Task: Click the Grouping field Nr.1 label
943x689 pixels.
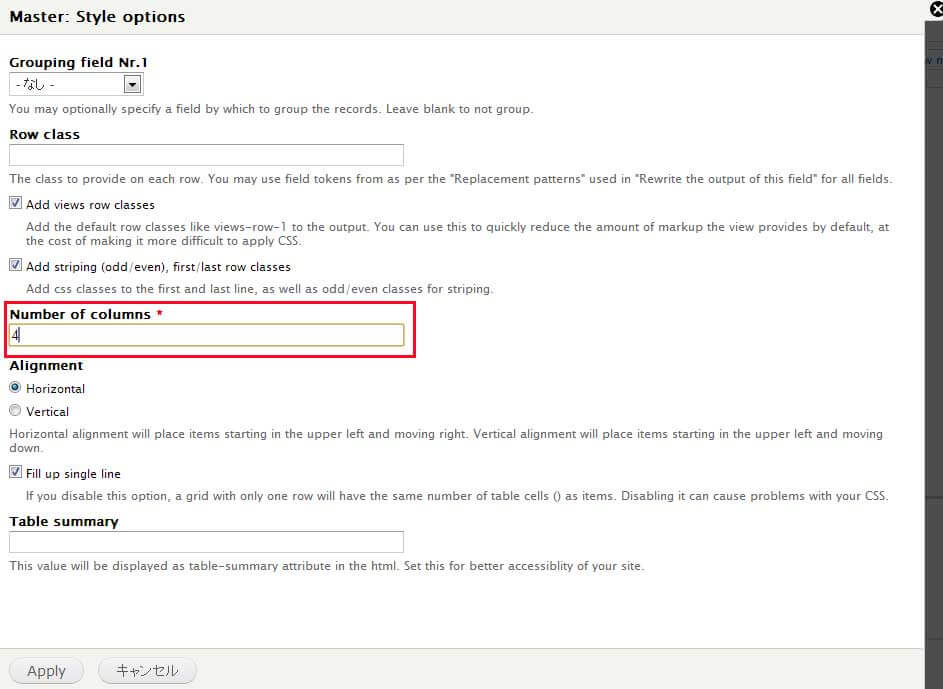Action: pyautogui.click(x=79, y=63)
